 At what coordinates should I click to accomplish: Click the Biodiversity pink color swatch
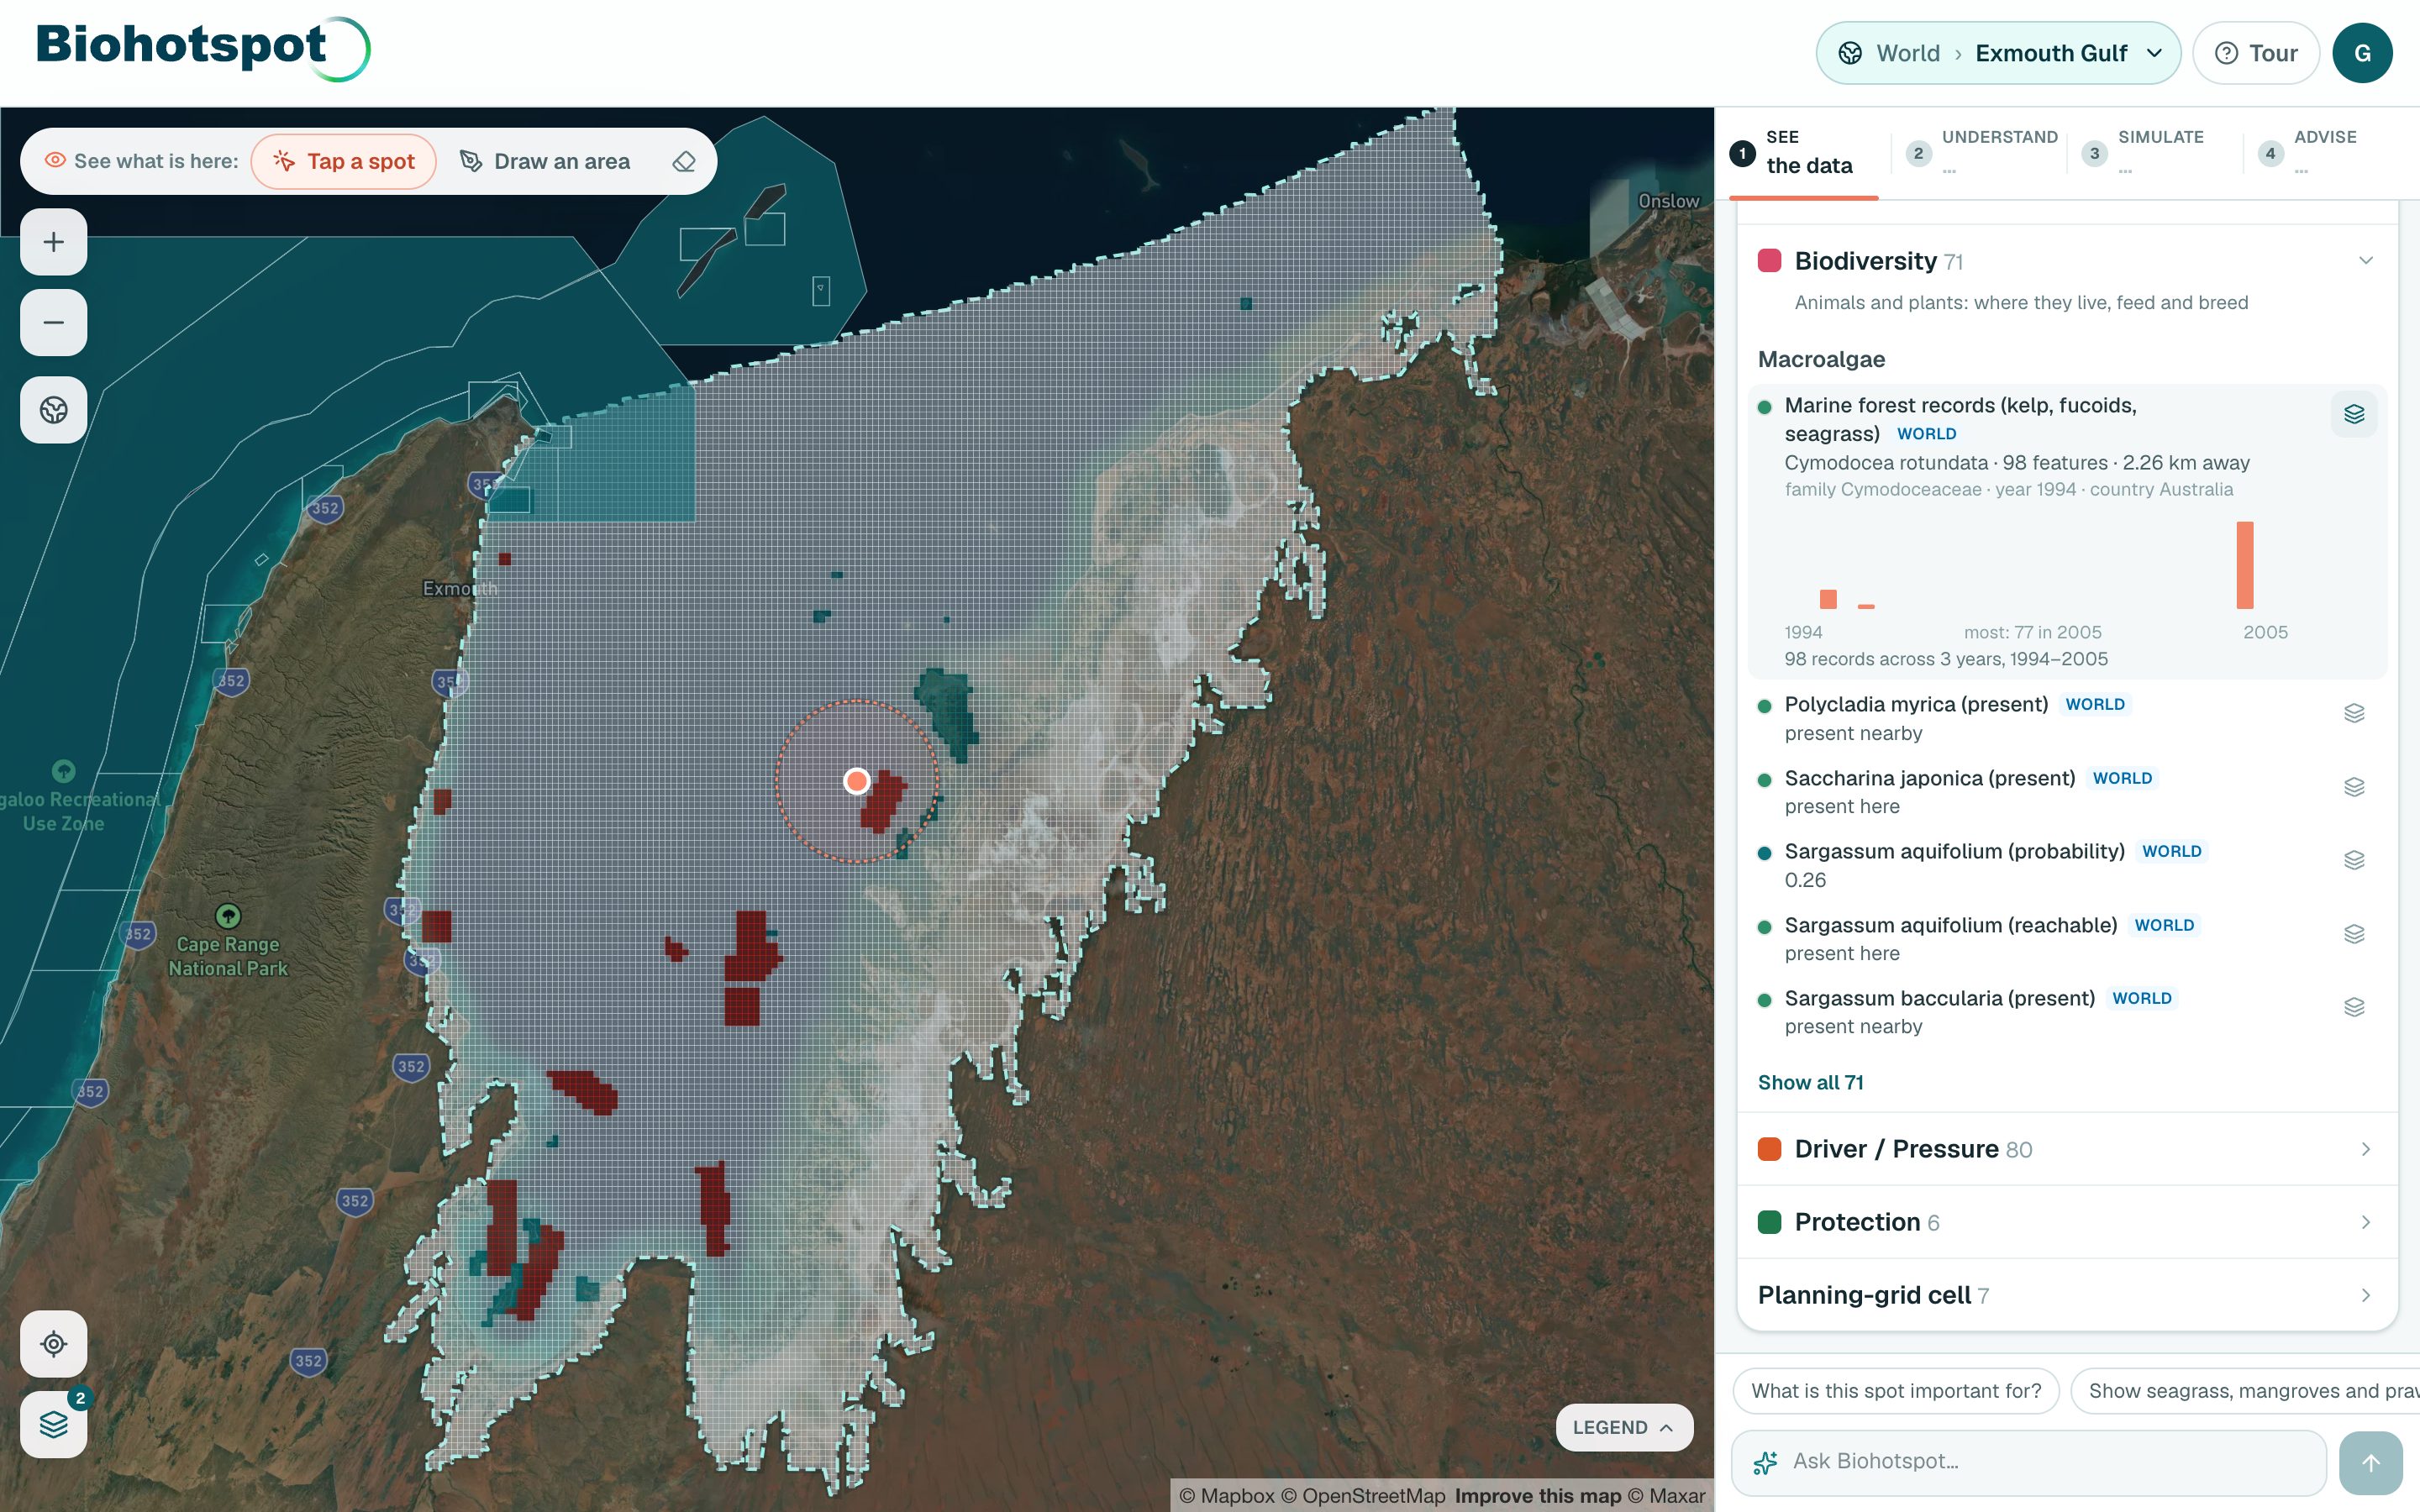point(1769,261)
